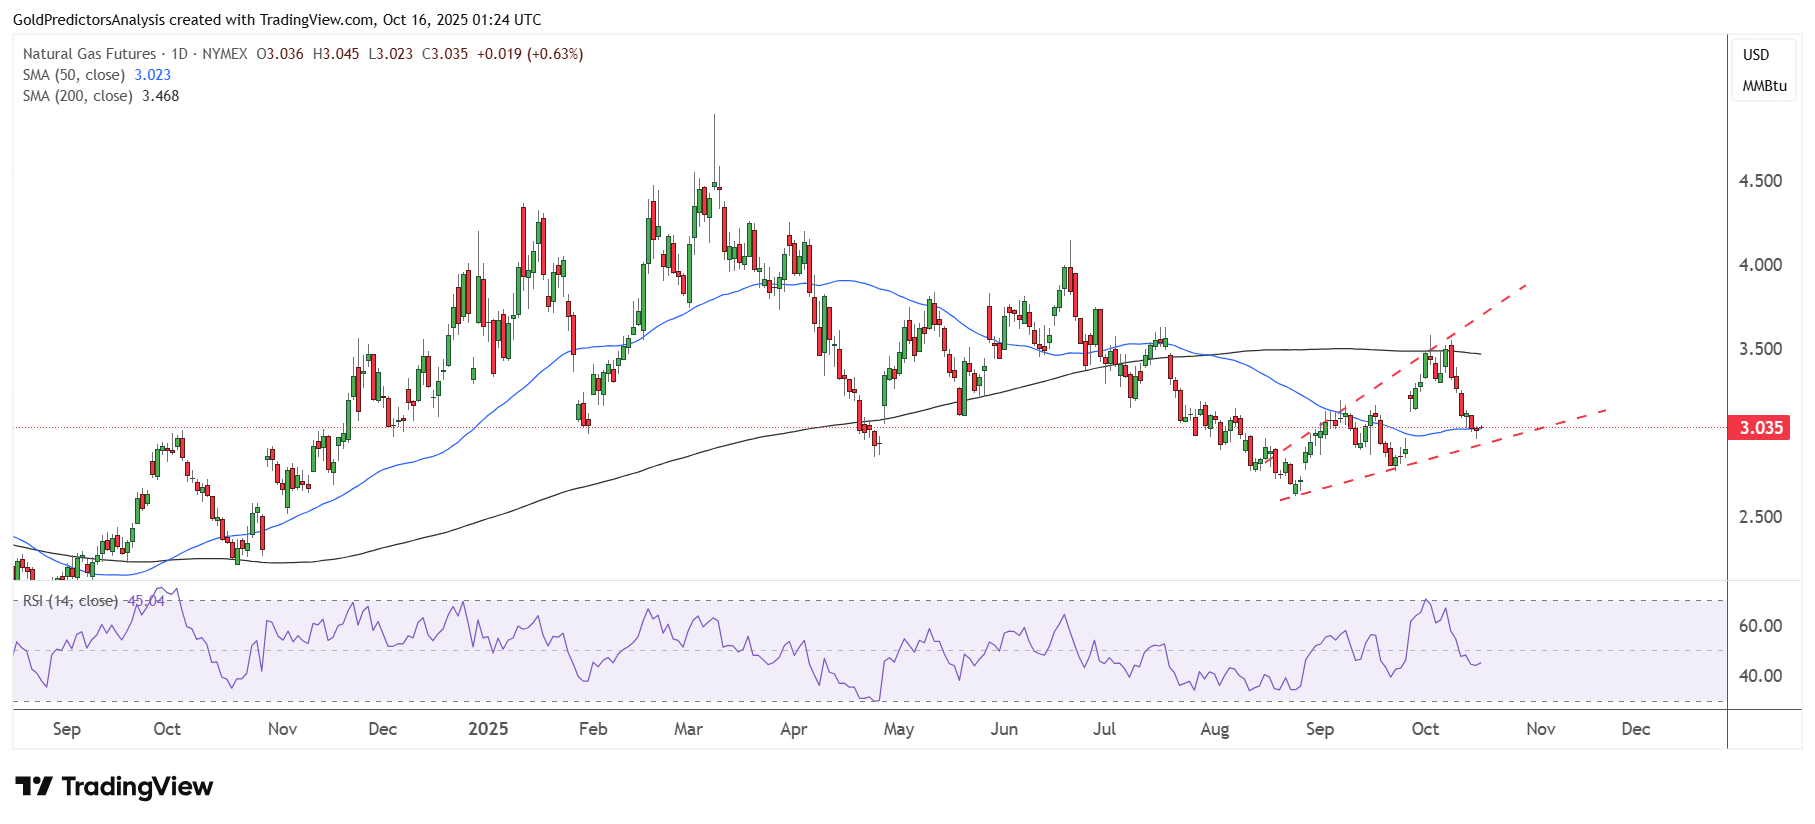The height and width of the screenshot is (824, 1815).
Task: Select the Mar label on the time axis
Action: 688,729
